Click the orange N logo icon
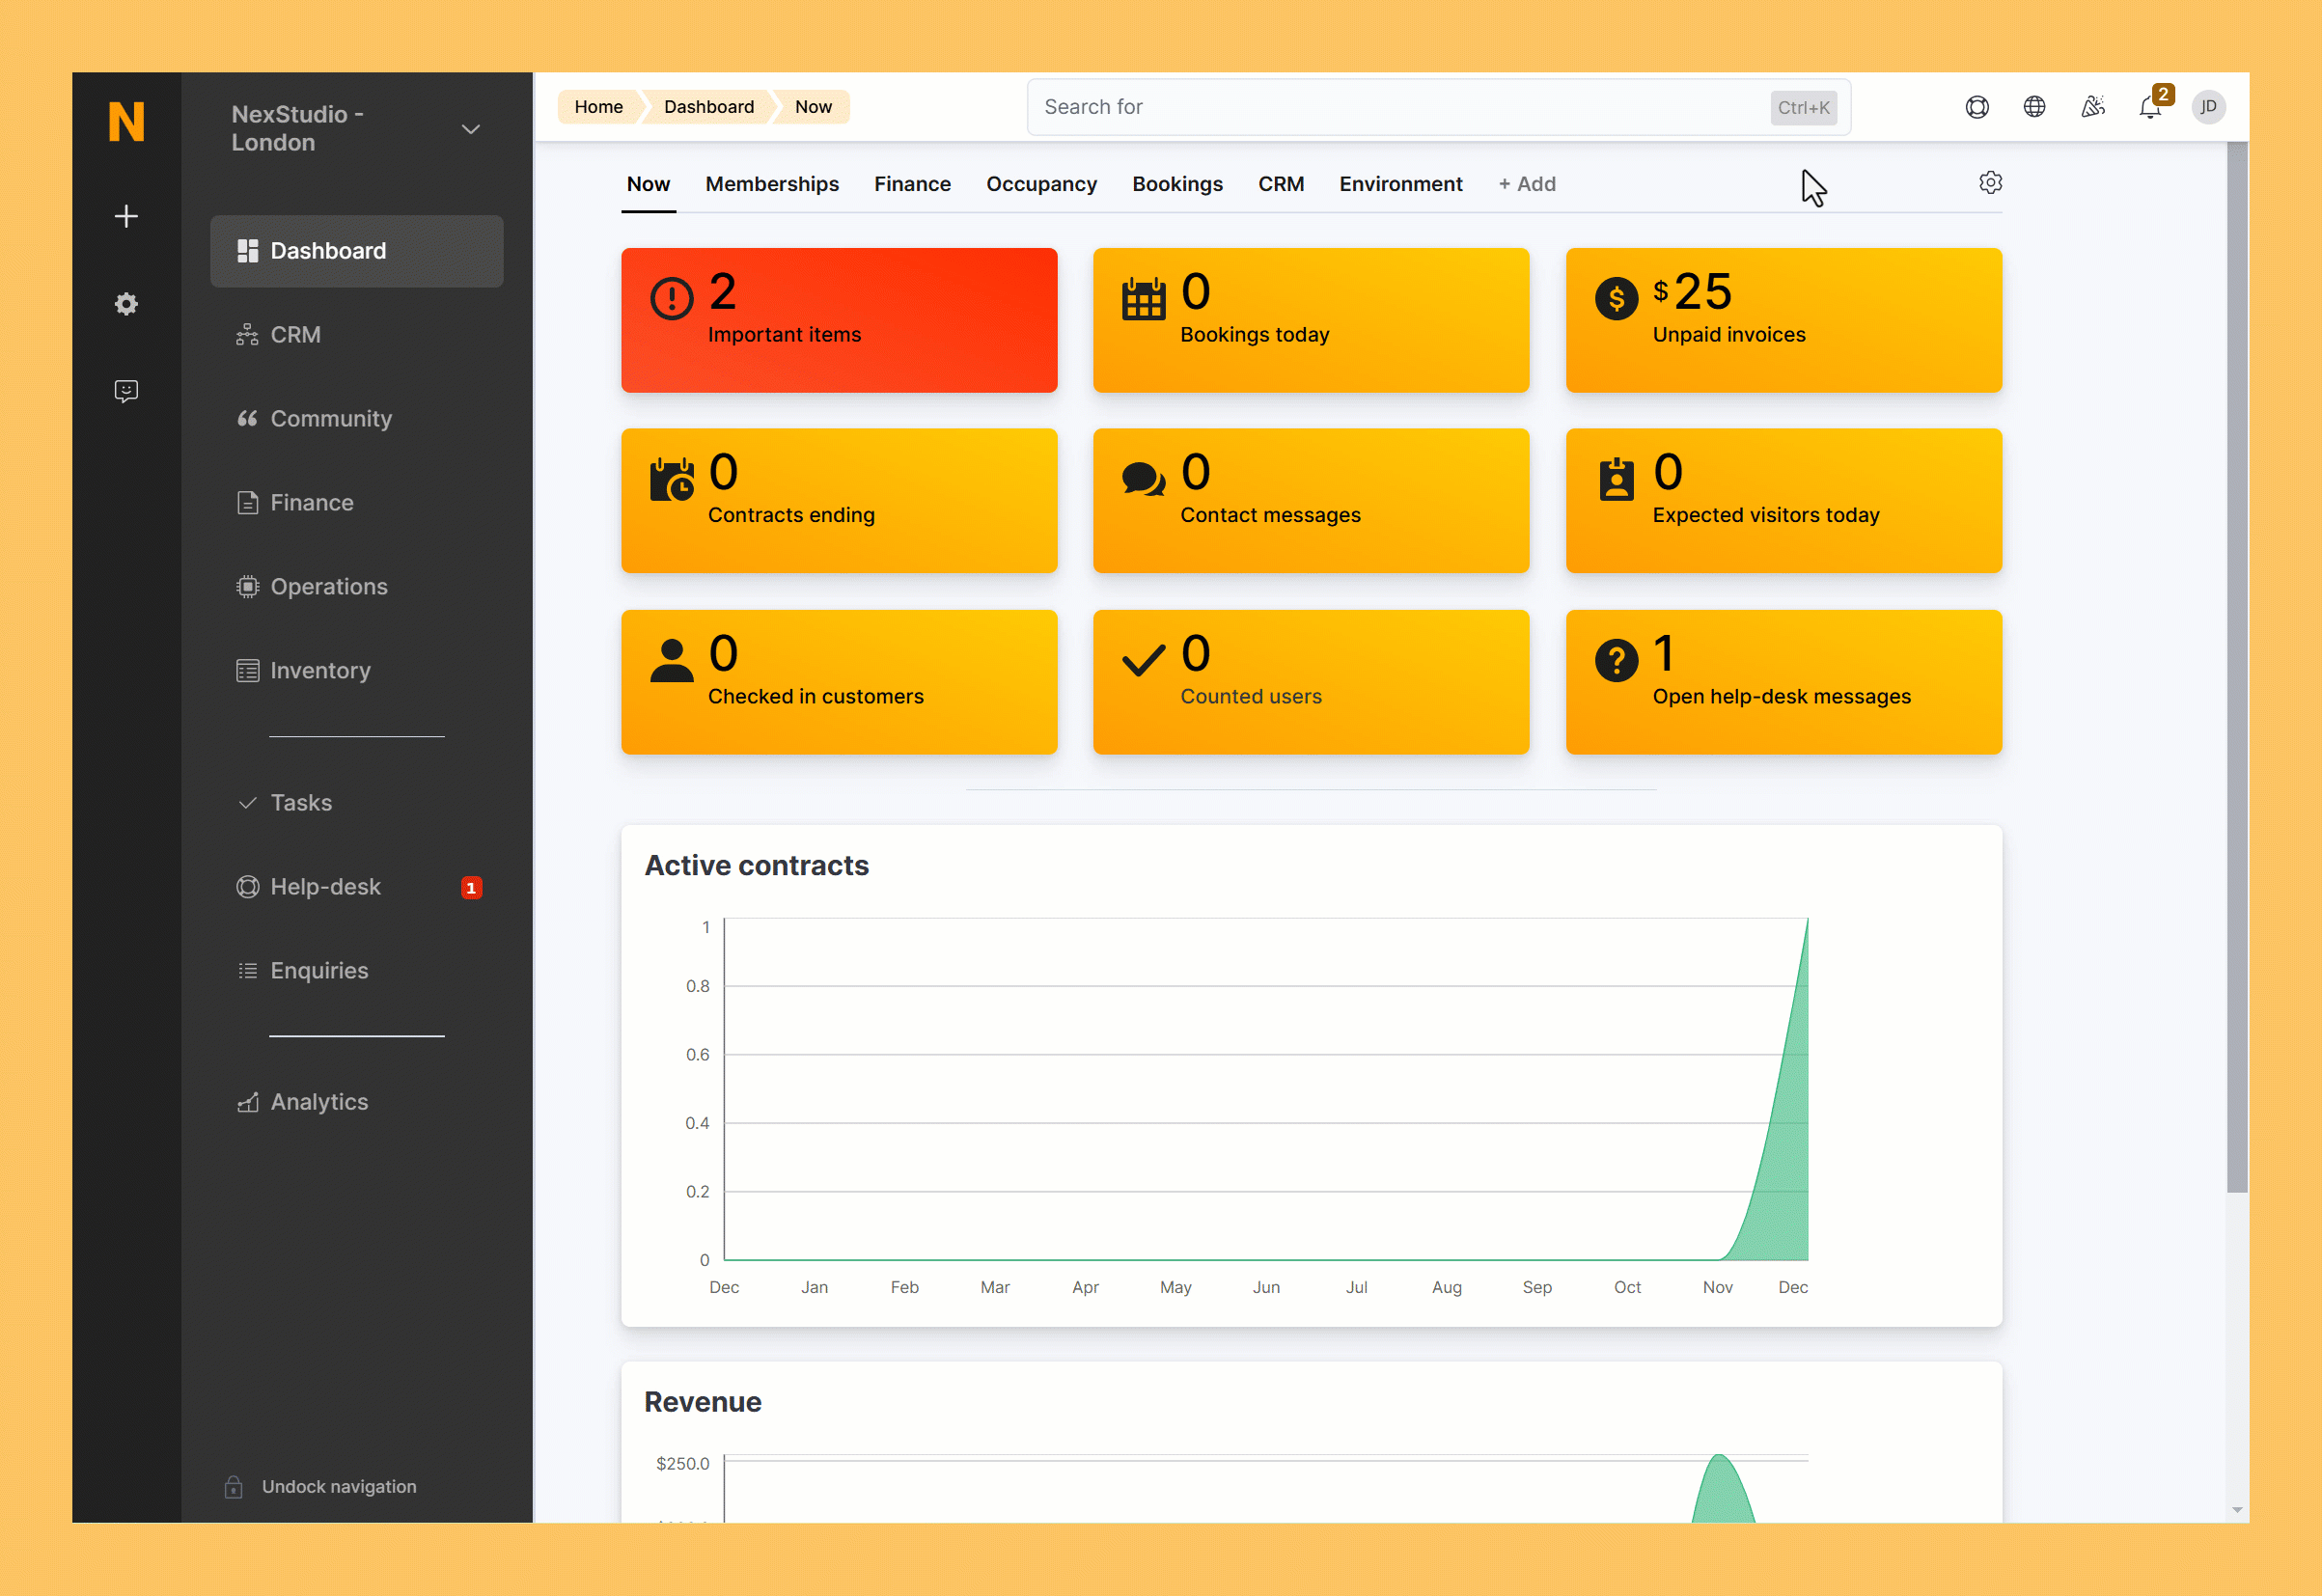The height and width of the screenshot is (1596, 2322). pyautogui.click(x=126, y=122)
